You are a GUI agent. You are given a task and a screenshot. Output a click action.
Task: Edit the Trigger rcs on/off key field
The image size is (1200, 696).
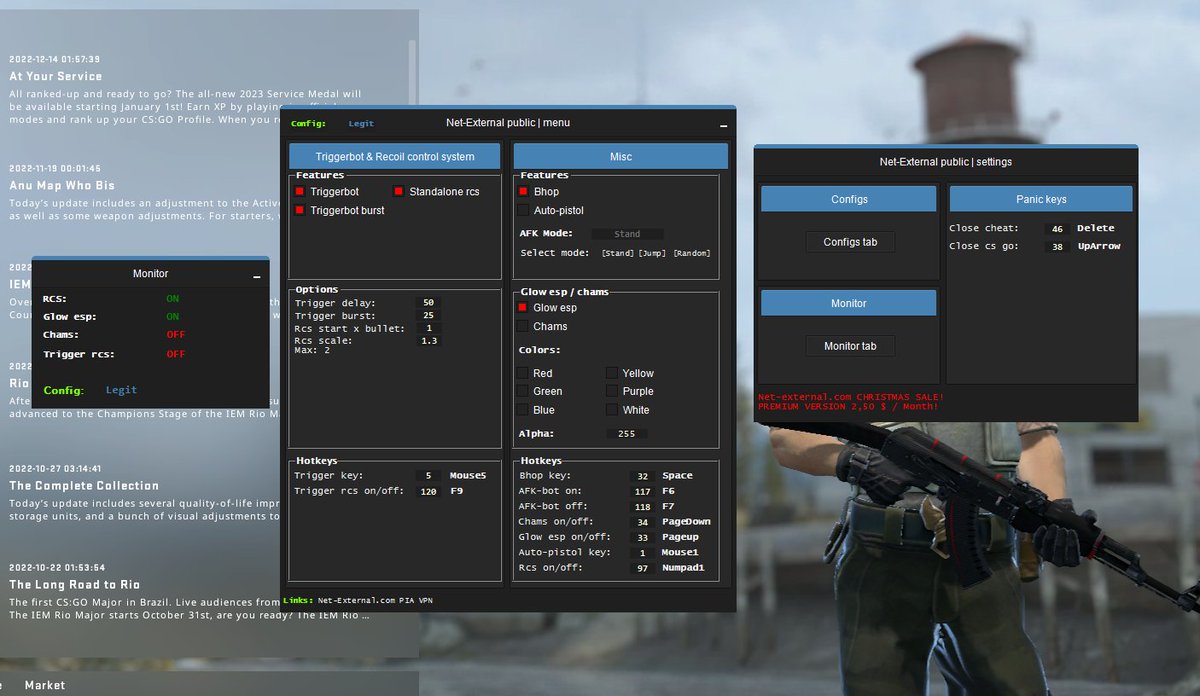(428, 492)
